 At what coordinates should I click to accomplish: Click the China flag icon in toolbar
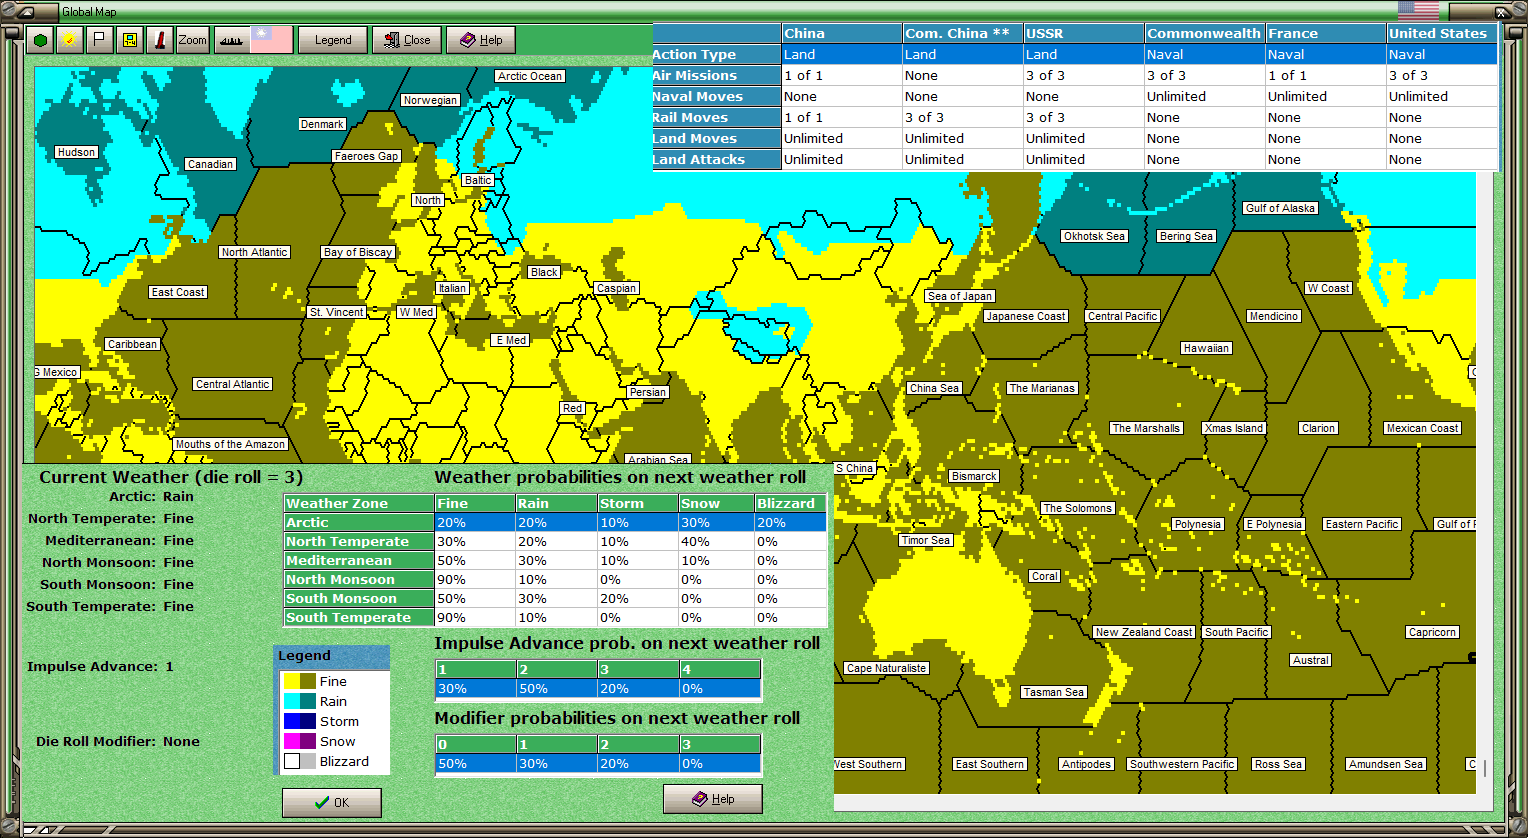271,40
